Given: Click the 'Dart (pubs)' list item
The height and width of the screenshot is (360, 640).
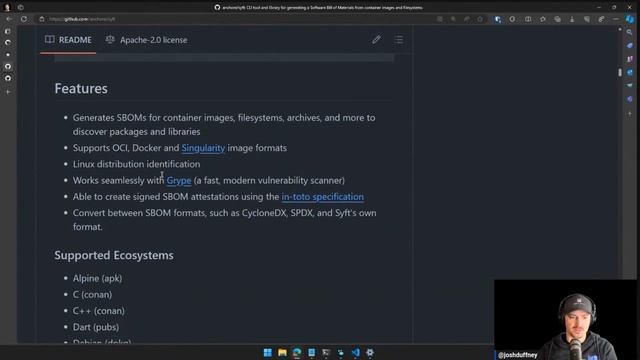Looking at the screenshot, I should click(x=96, y=327).
